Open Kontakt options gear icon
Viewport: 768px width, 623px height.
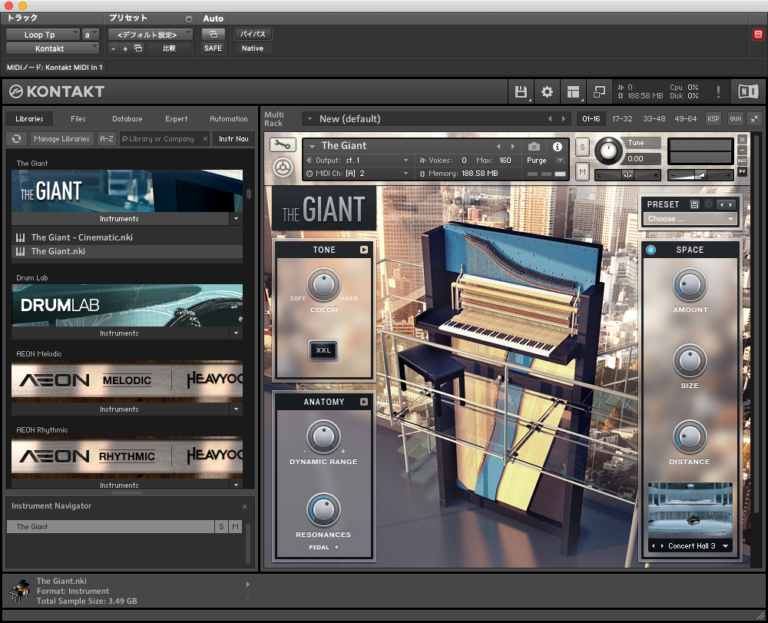point(547,92)
